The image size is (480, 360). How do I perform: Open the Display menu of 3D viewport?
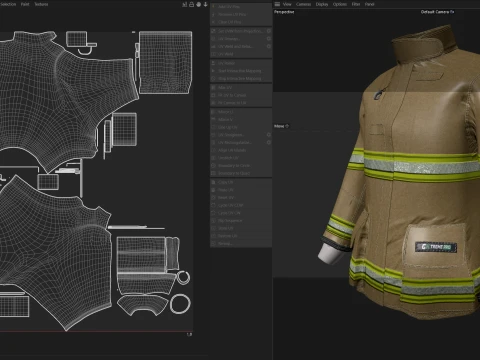point(322,4)
